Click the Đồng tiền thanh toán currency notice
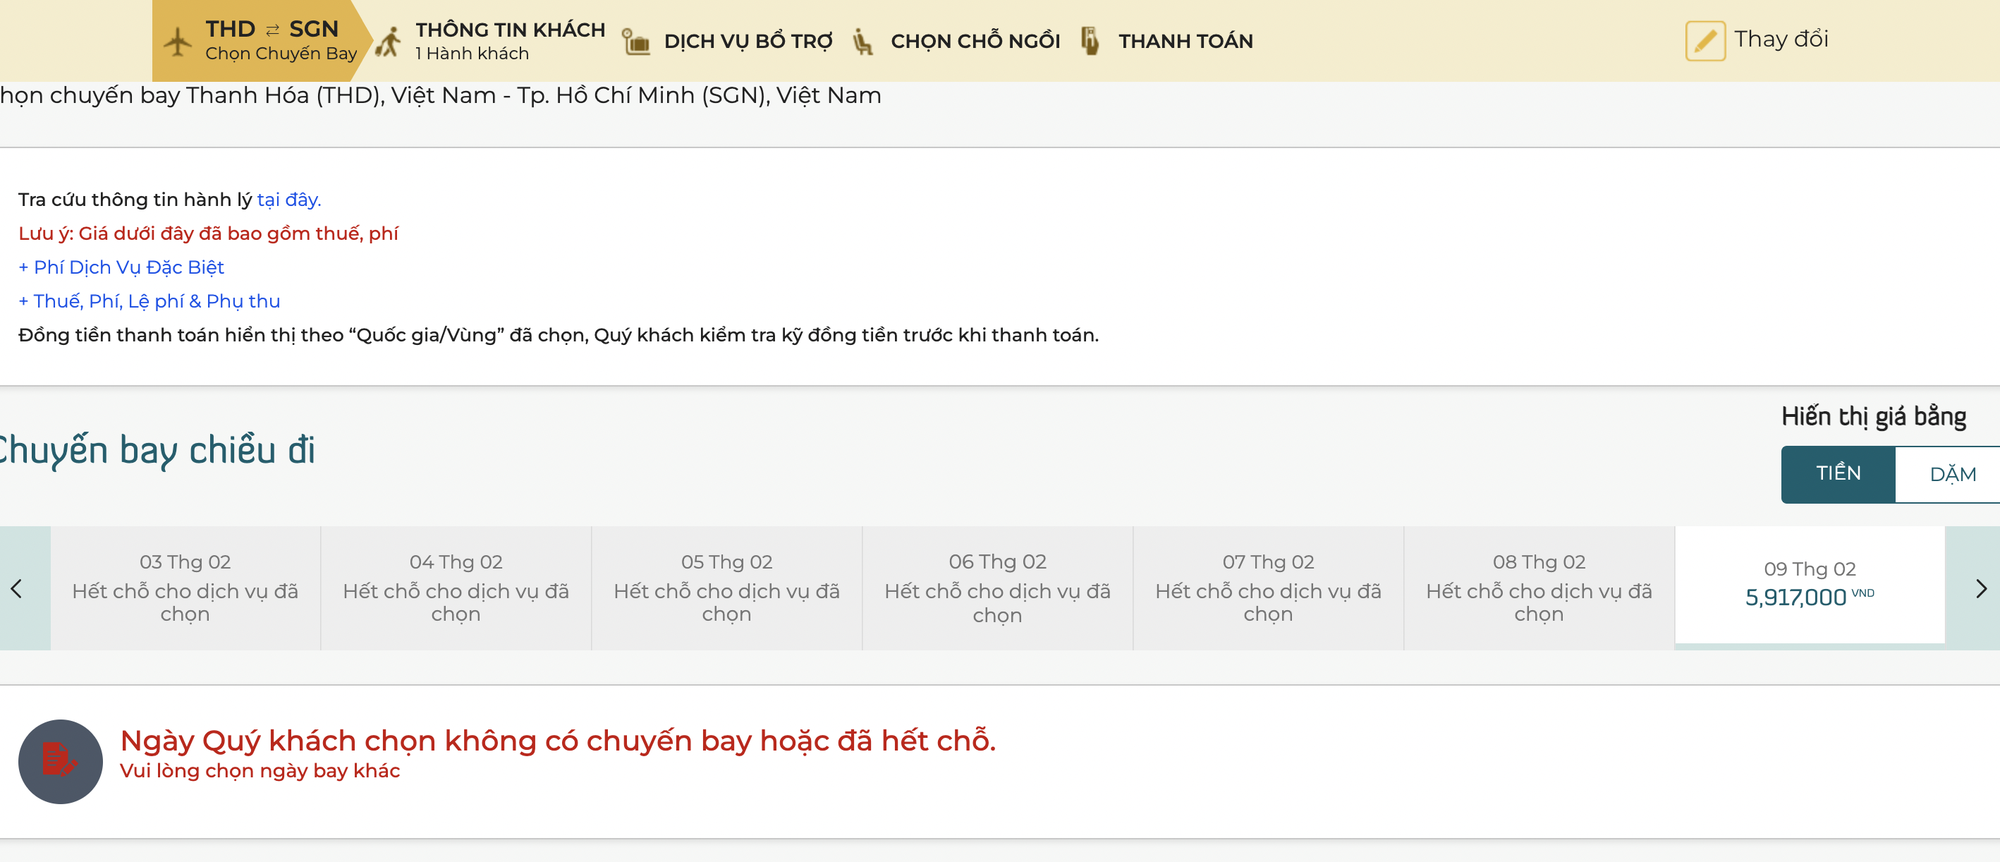2000x862 pixels. [x=558, y=335]
